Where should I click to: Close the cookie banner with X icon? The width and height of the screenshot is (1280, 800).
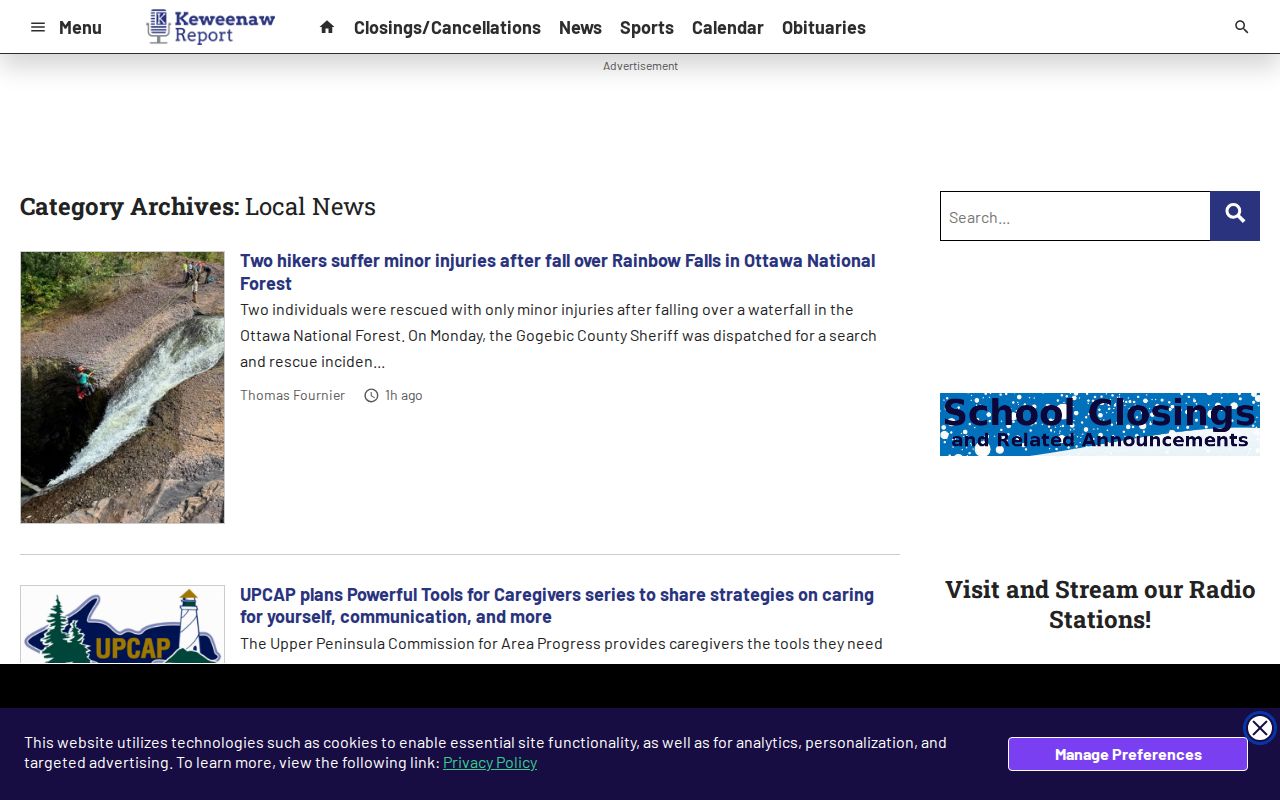point(1260,728)
